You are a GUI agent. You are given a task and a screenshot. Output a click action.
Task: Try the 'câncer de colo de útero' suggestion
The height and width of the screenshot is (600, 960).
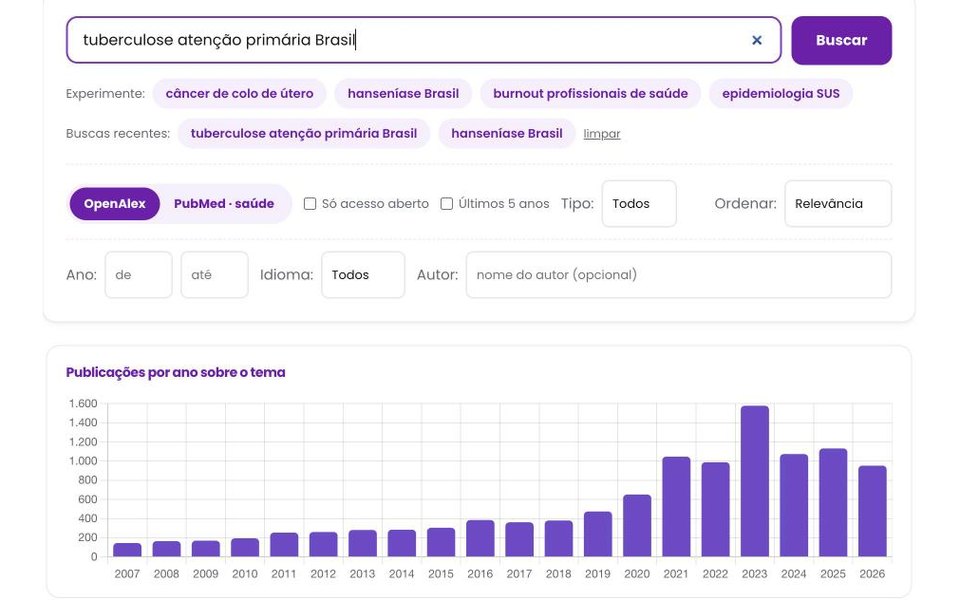239,94
